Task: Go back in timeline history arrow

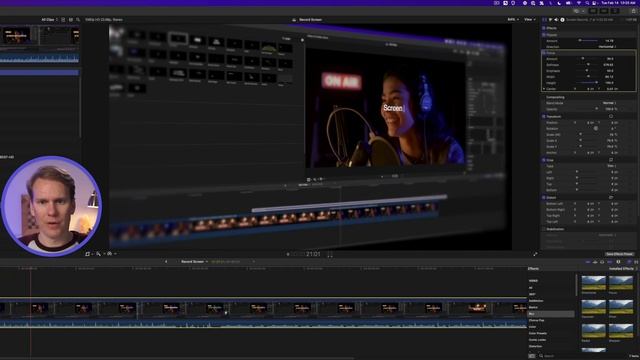Action: [166, 262]
